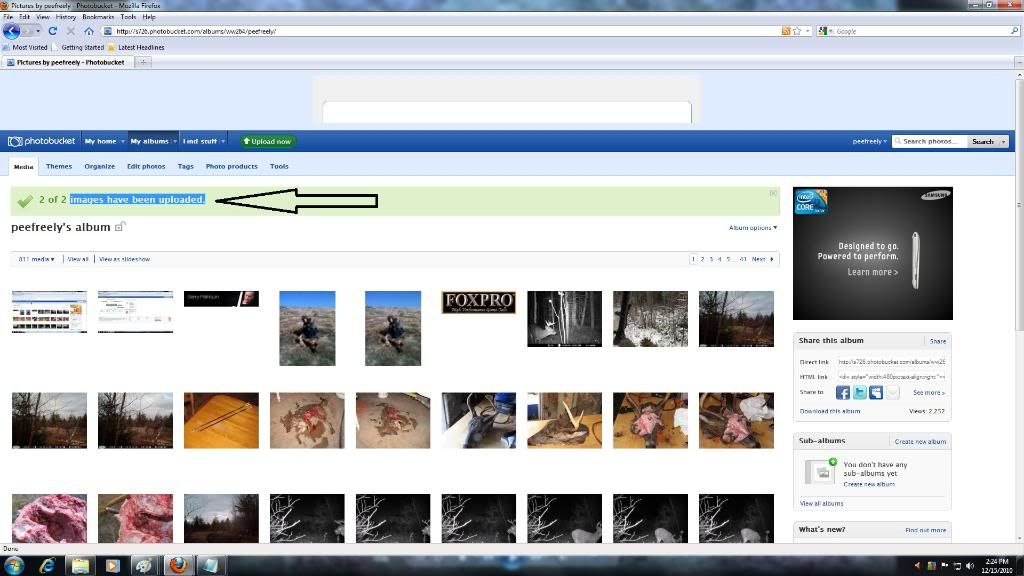Image resolution: width=1024 pixels, height=576 pixels.
Task: Expand the 811 media dropdown
Action: 38,258
